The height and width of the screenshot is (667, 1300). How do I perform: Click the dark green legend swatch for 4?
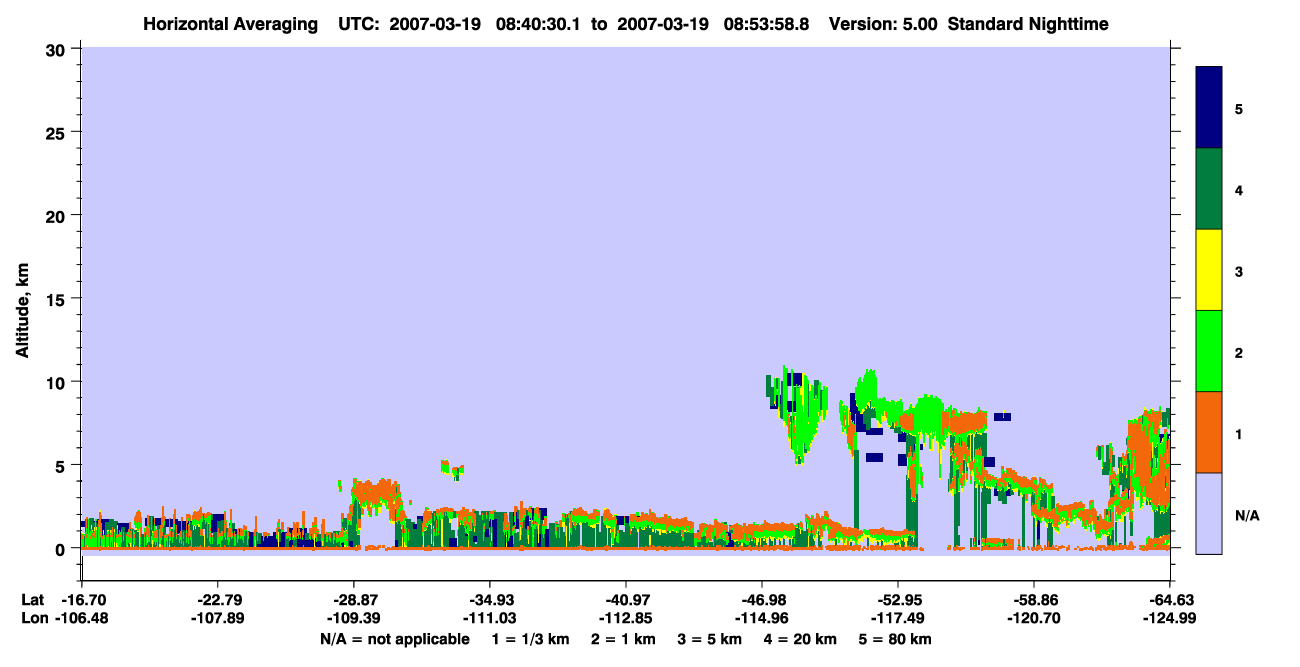pyautogui.click(x=1209, y=189)
